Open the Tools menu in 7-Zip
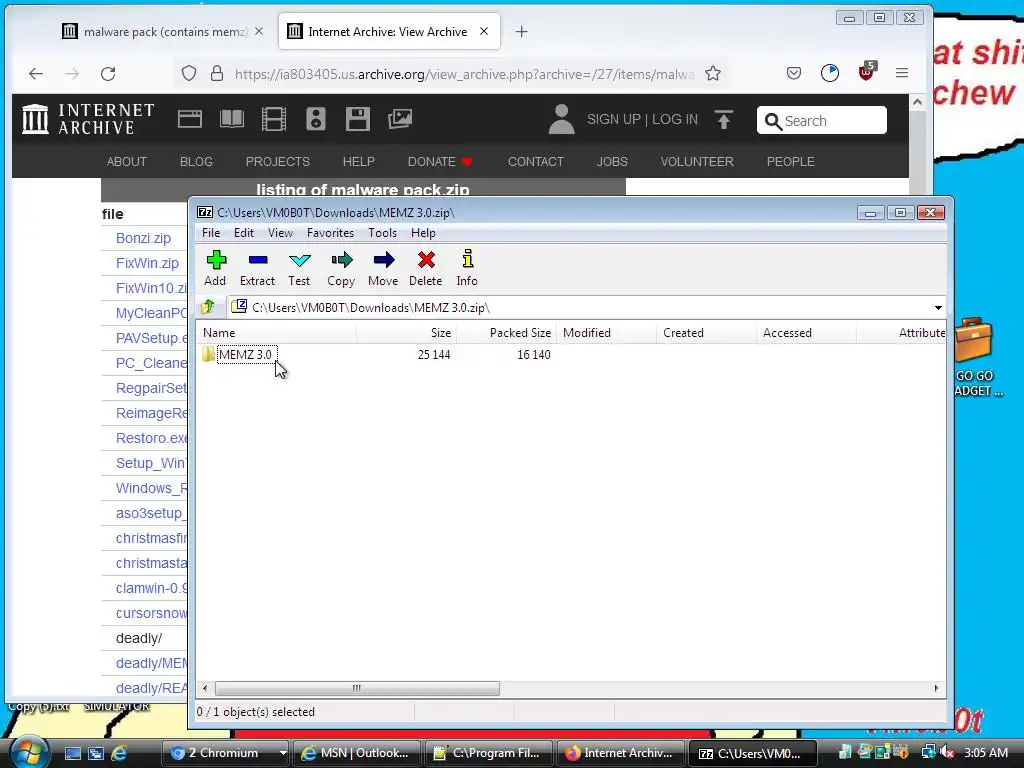The width and height of the screenshot is (1024, 768). point(382,233)
